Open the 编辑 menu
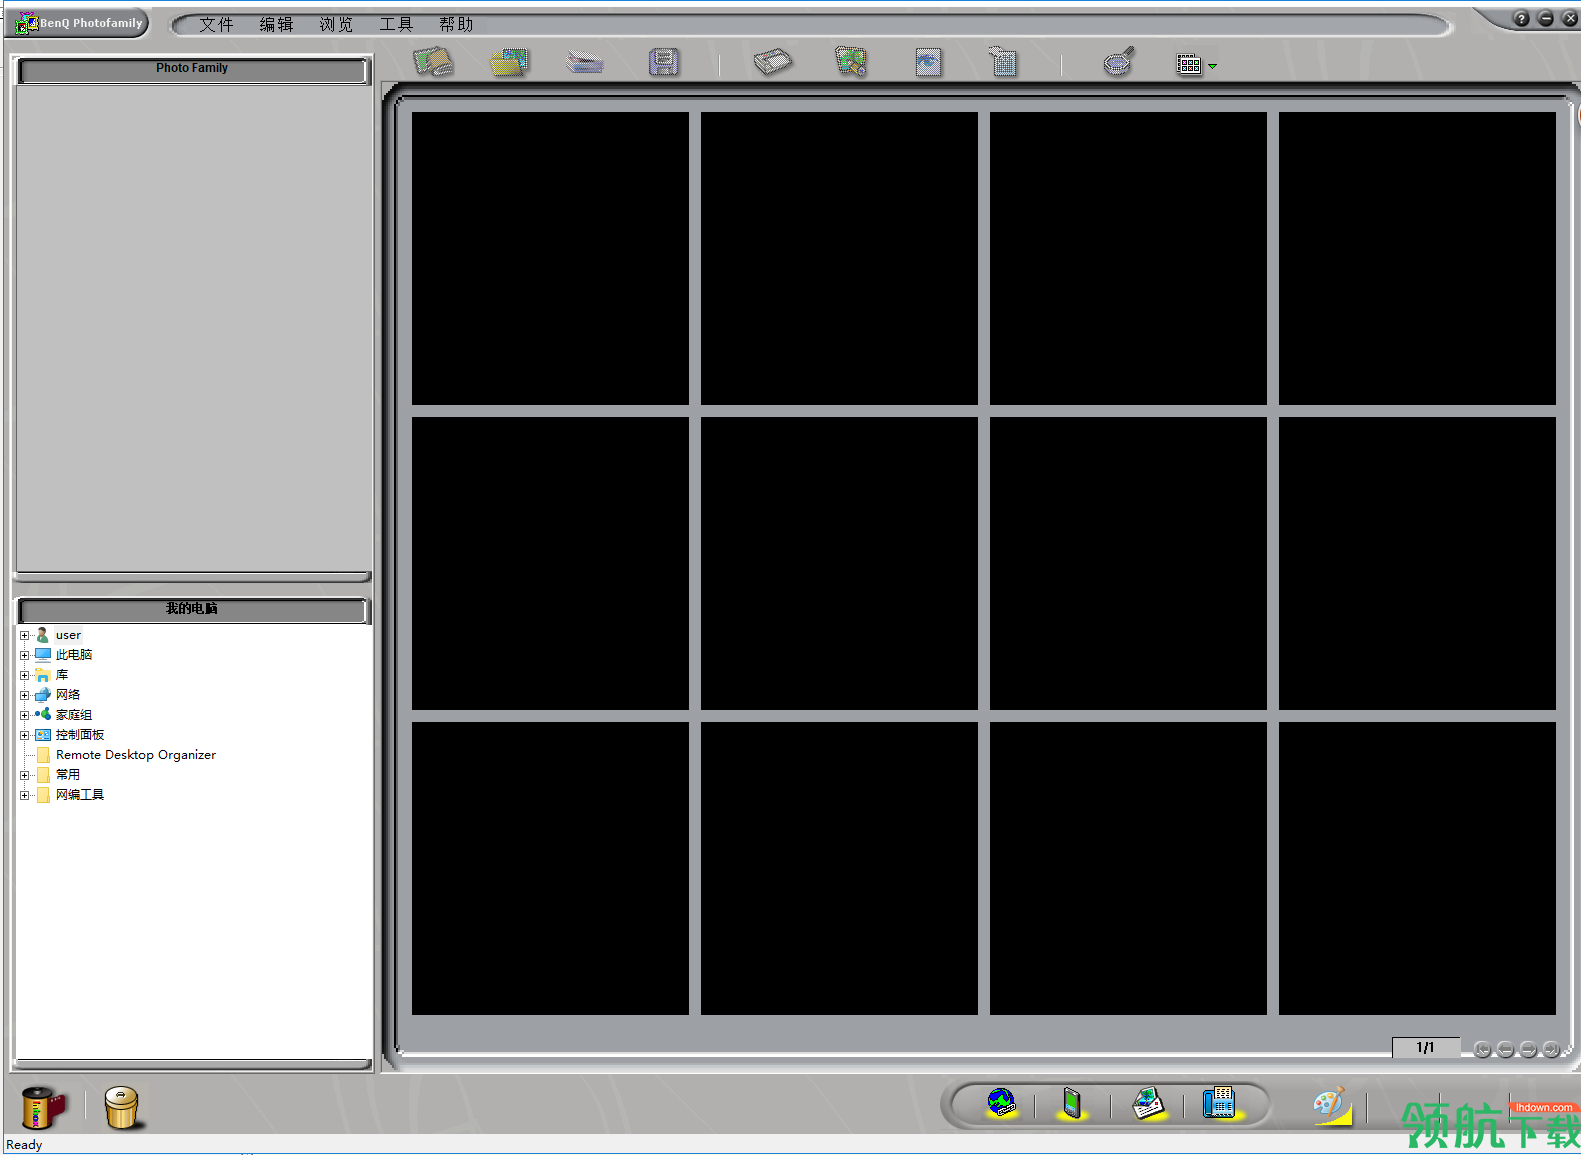 click(x=276, y=24)
